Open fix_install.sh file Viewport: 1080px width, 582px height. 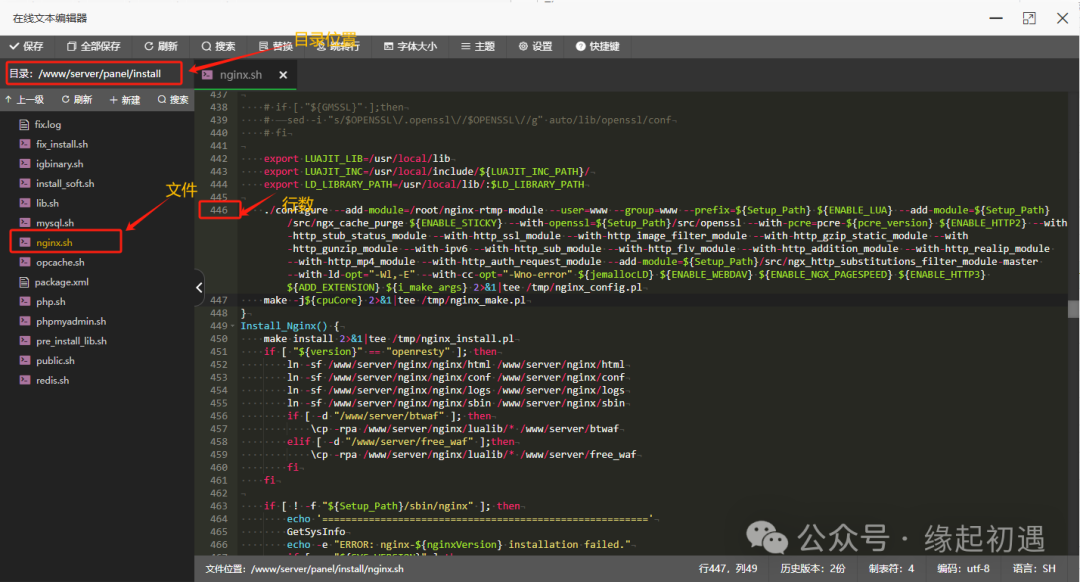62,144
